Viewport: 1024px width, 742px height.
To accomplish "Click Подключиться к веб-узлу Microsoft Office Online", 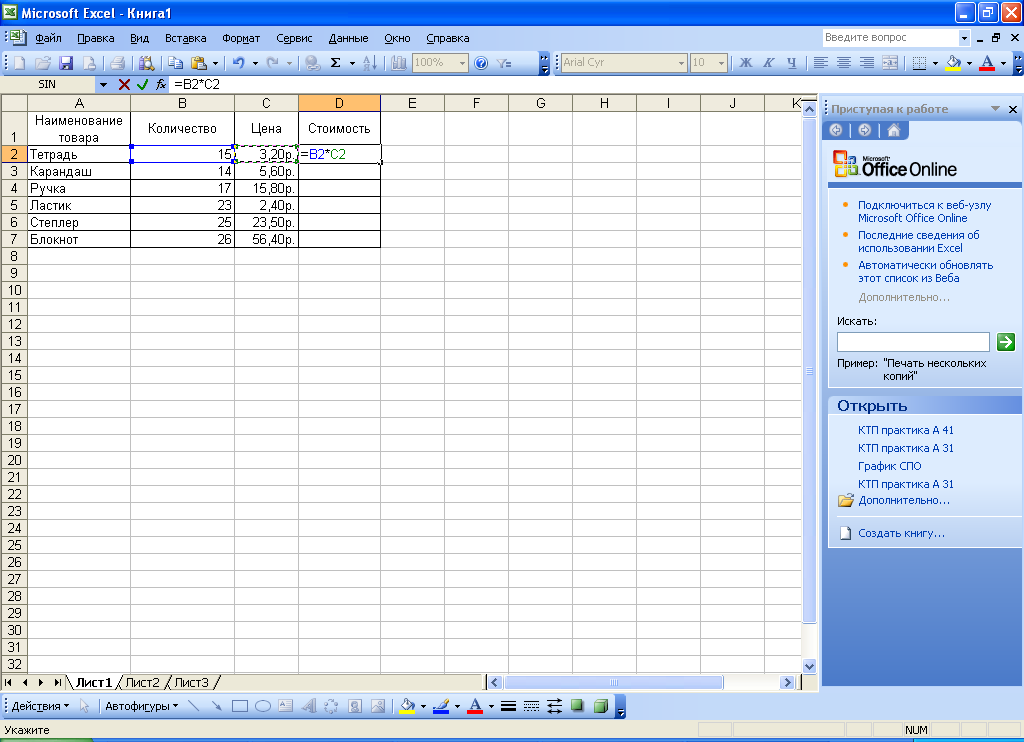I will tap(924, 212).
